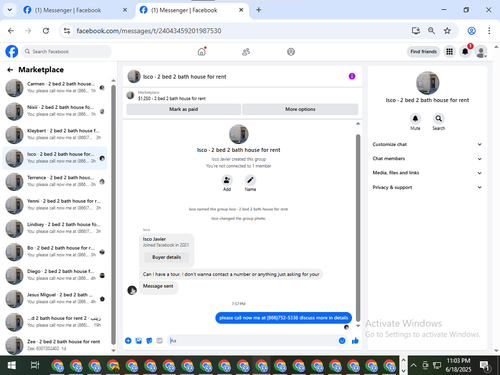The image size is (500, 375).
Task: Attach a photo file in composer
Action: coord(139,341)
